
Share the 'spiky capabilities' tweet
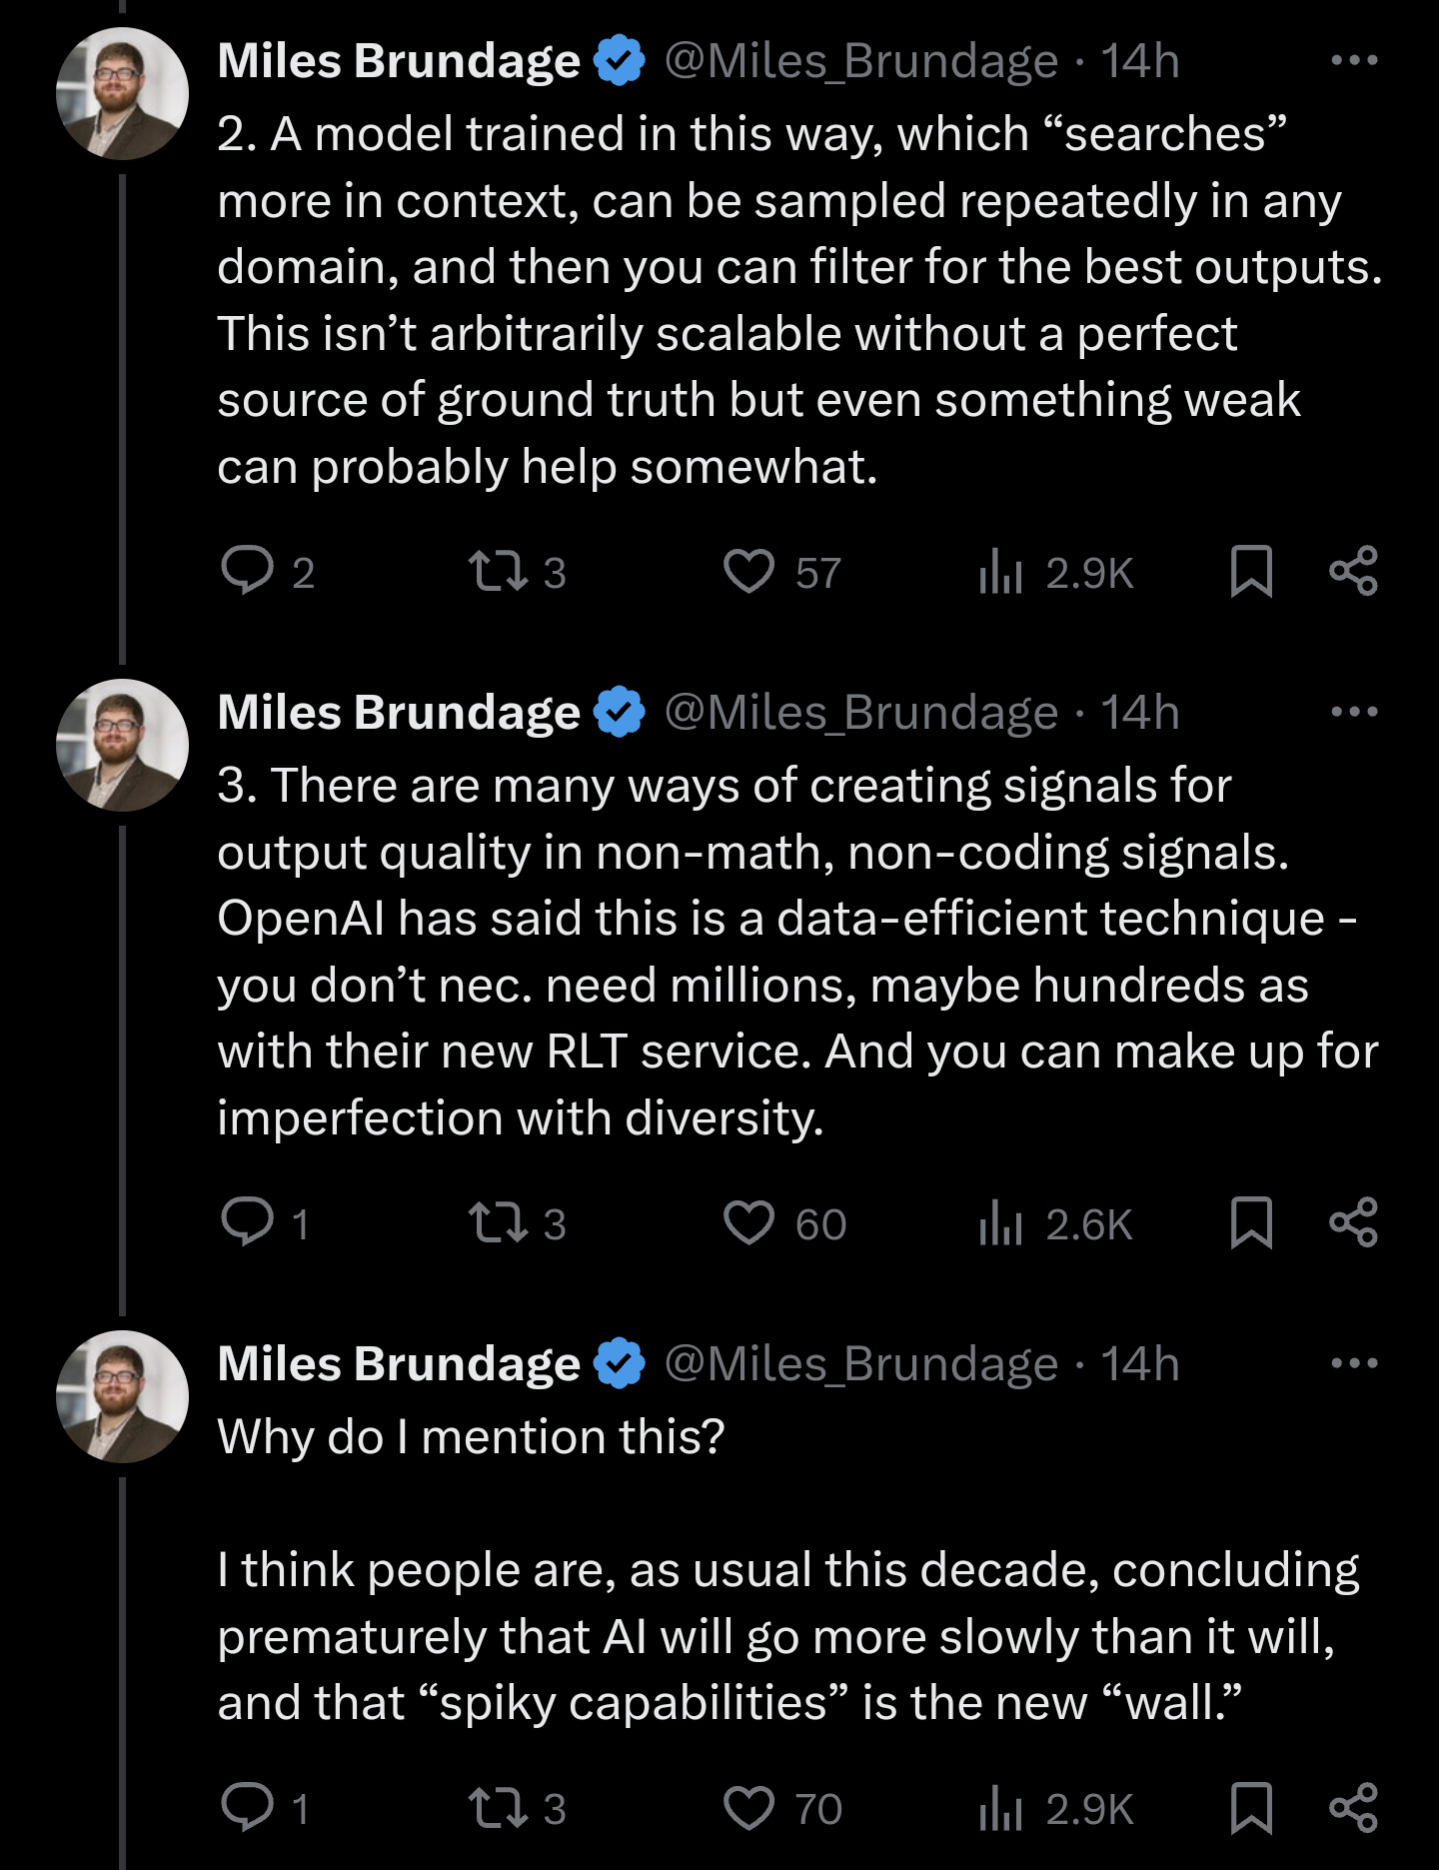[1353, 1807]
